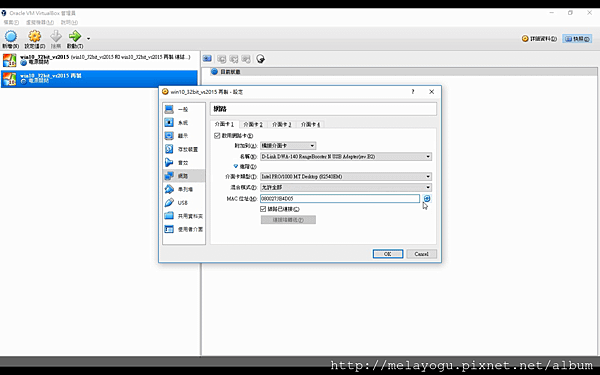Select Display (顯示) icon in settings sidebar
This screenshot has width=600, height=375.
169,136
